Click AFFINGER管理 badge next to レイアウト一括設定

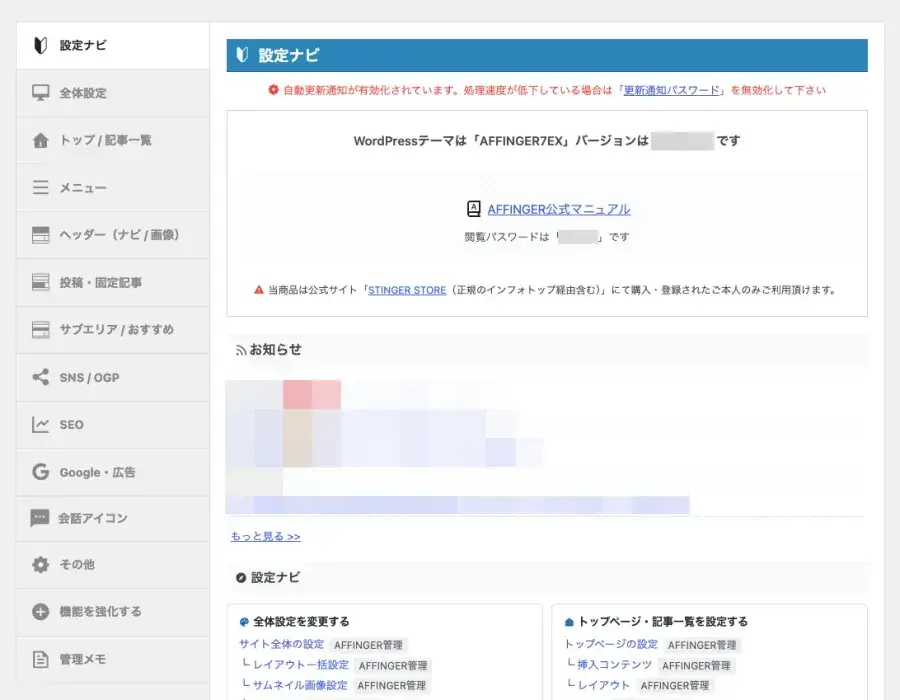(x=393, y=666)
